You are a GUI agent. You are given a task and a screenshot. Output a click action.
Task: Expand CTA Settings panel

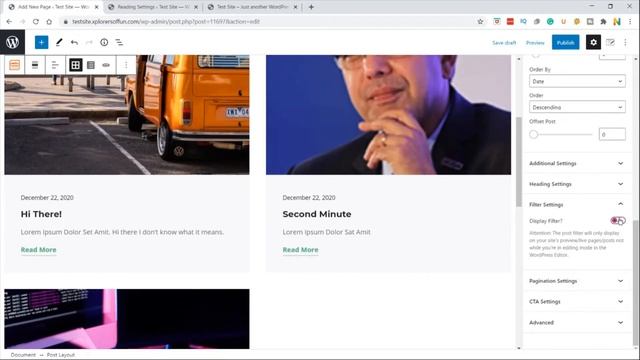pyautogui.click(x=576, y=302)
